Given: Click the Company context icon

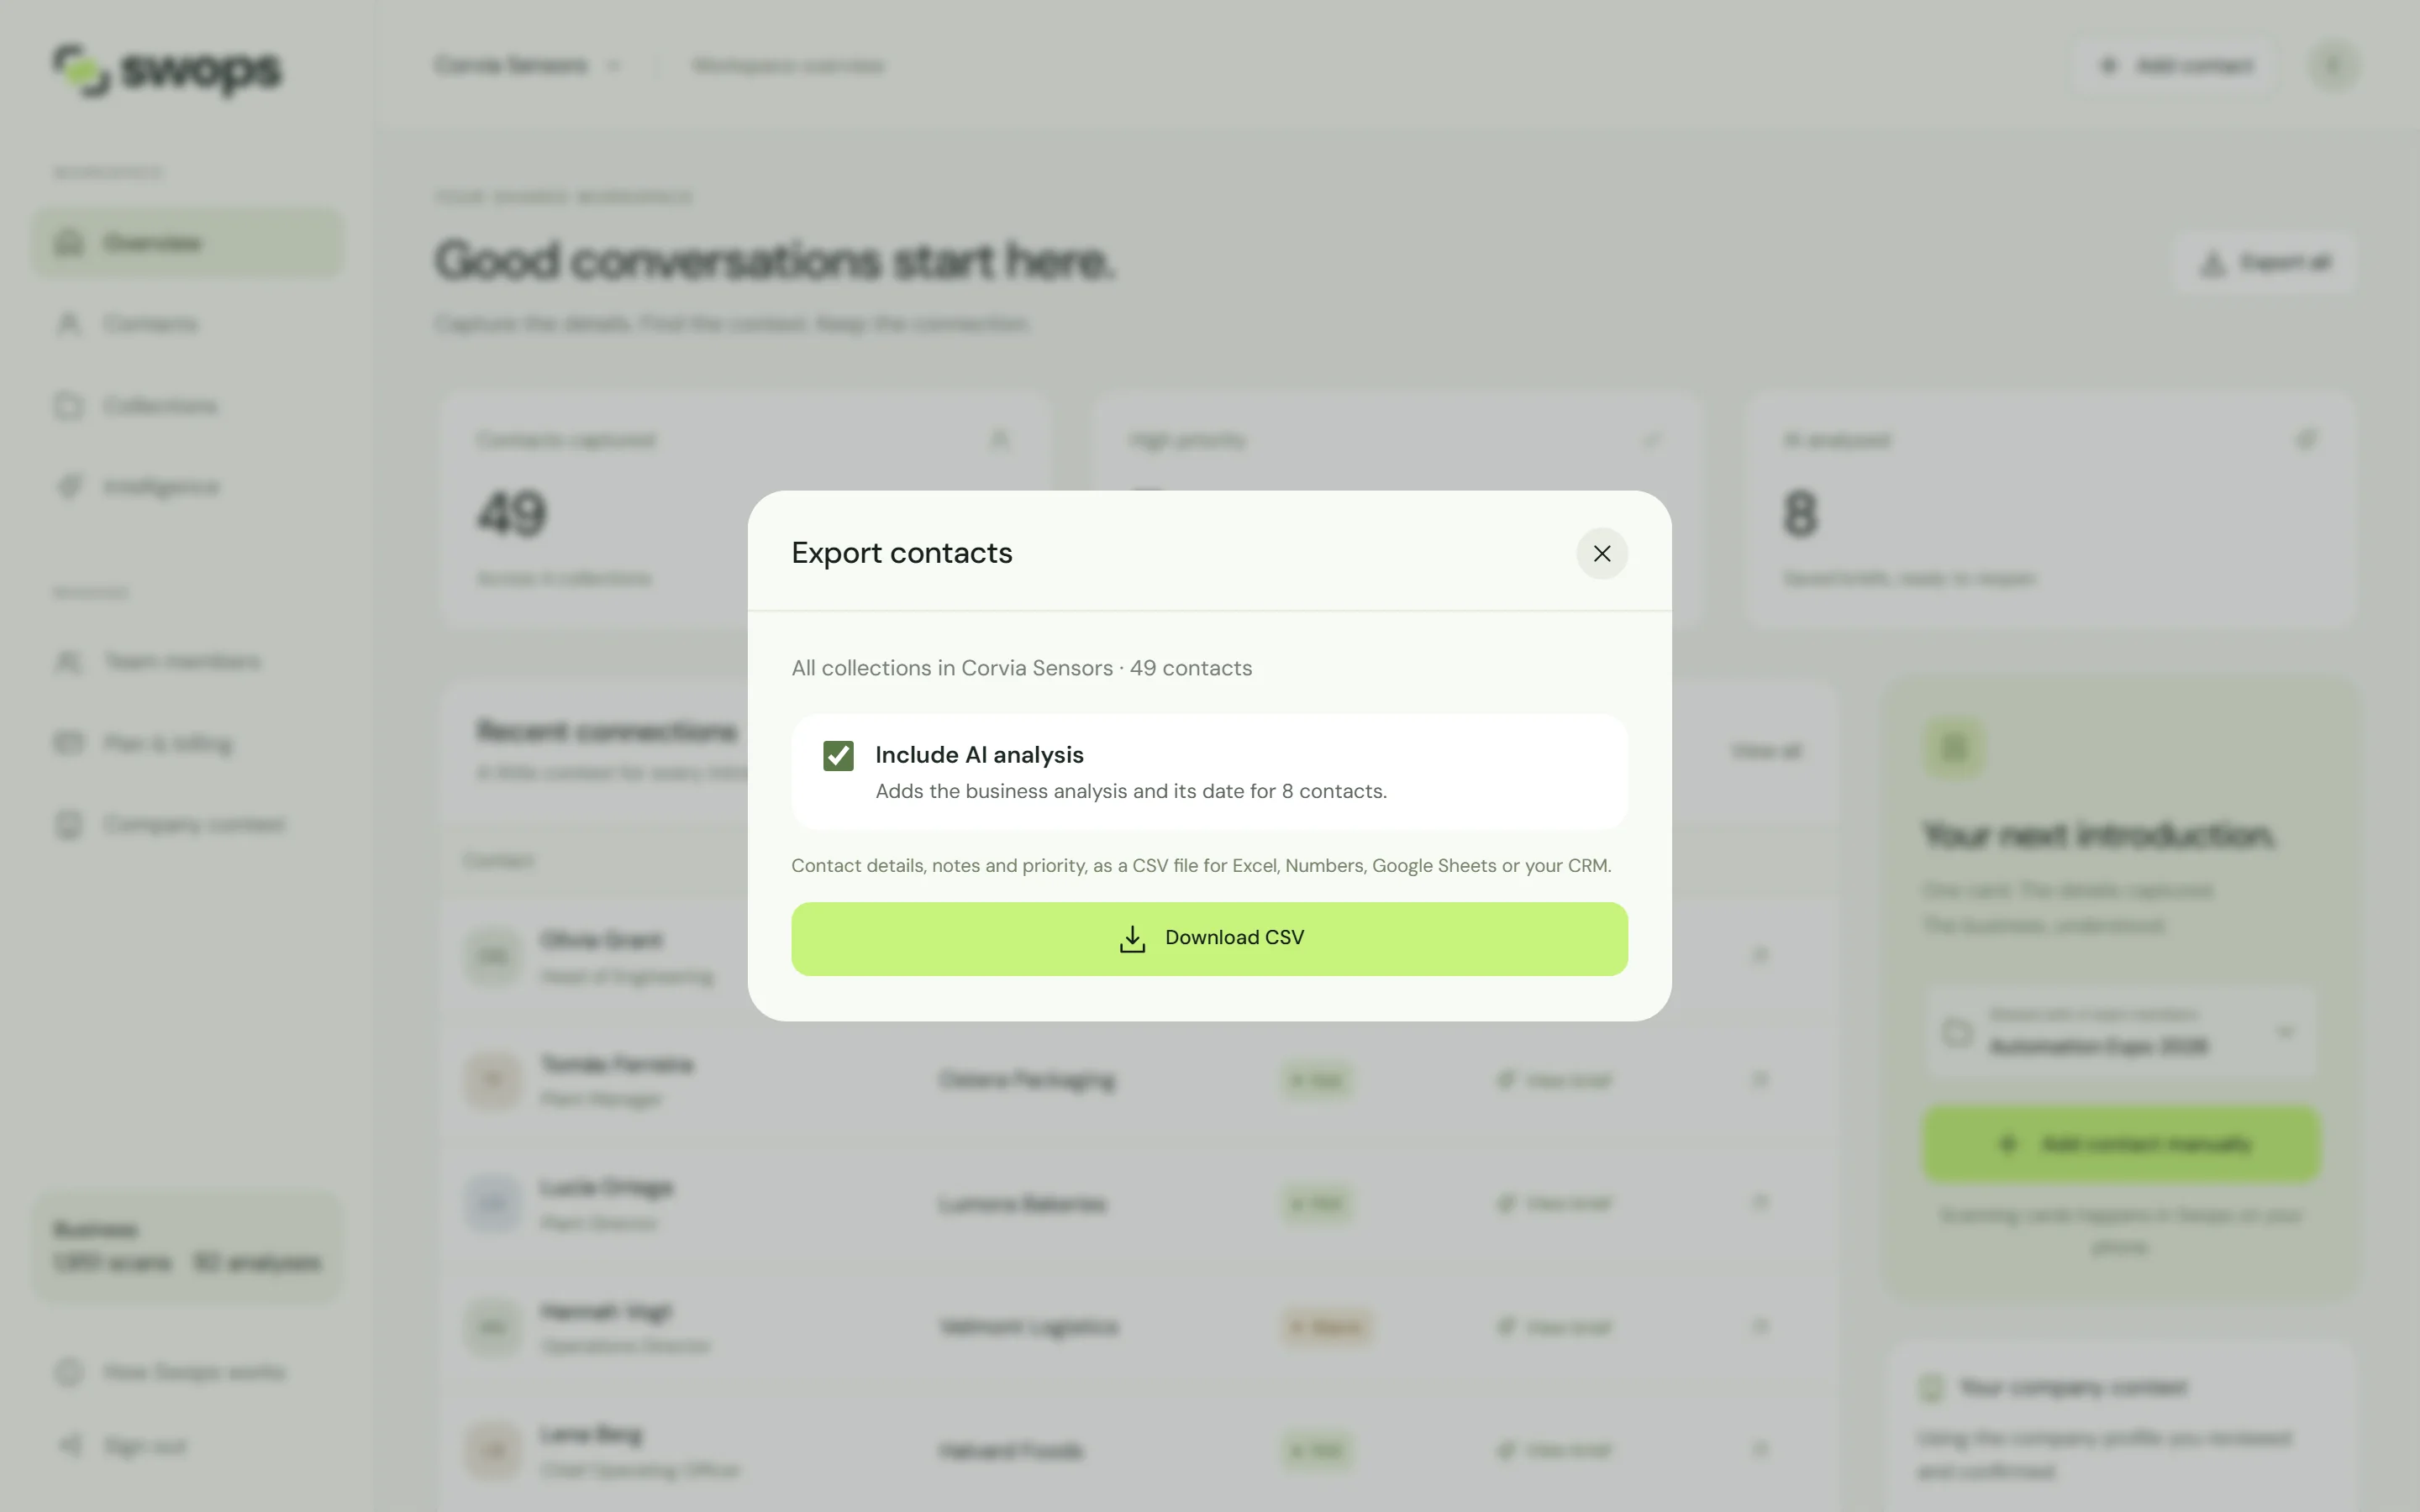Looking at the screenshot, I should click(69, 825).
